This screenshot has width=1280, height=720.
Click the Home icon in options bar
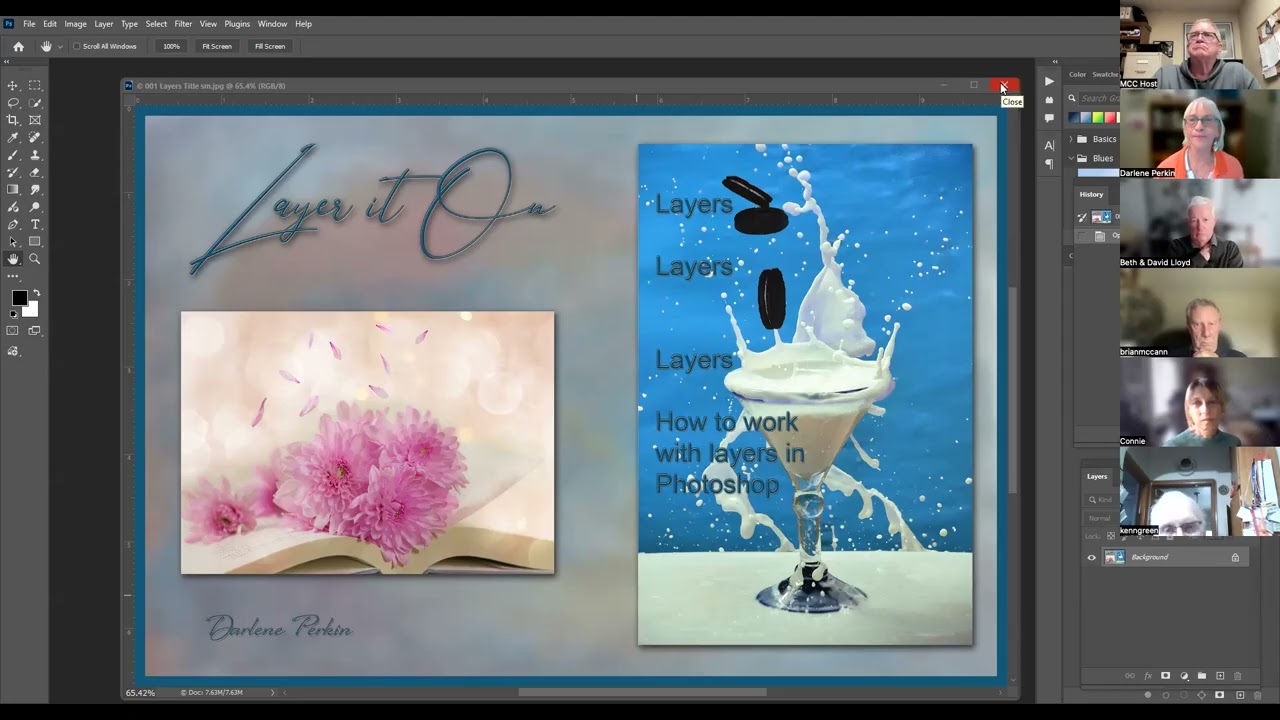tap(18, 46)
